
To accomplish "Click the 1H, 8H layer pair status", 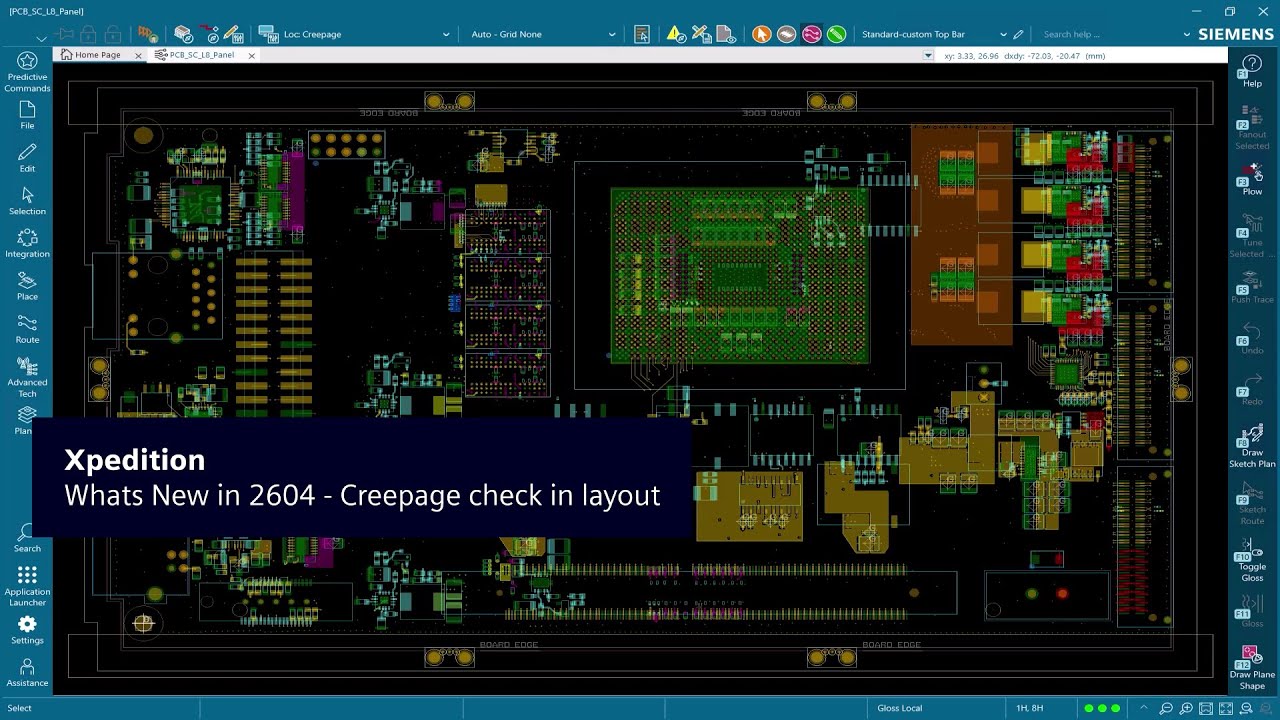I will click(1030, 708).
